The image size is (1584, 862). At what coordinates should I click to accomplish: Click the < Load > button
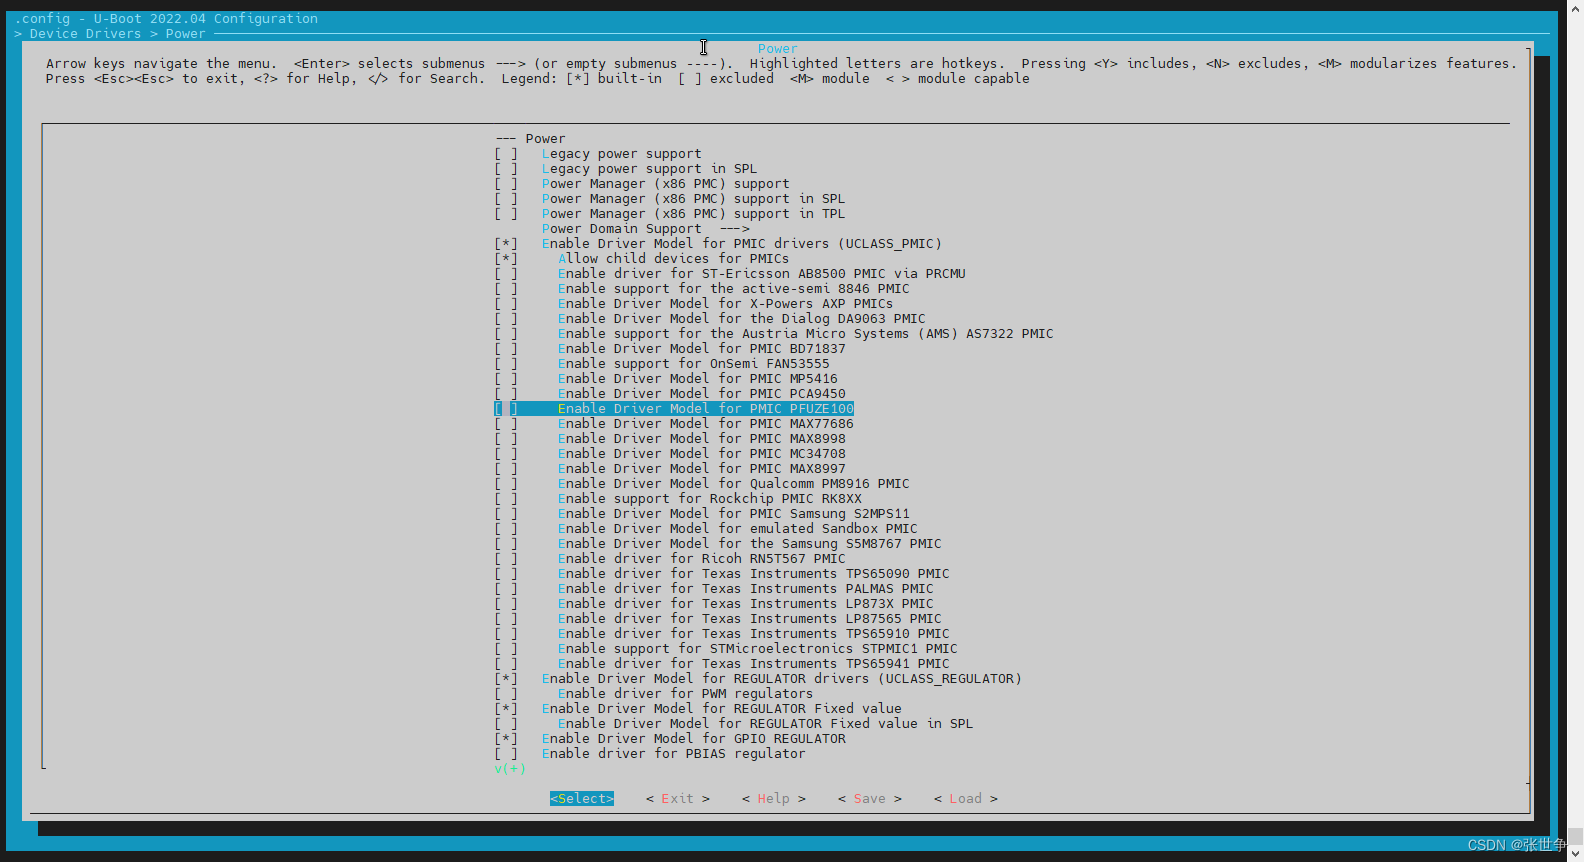point(966,799)
